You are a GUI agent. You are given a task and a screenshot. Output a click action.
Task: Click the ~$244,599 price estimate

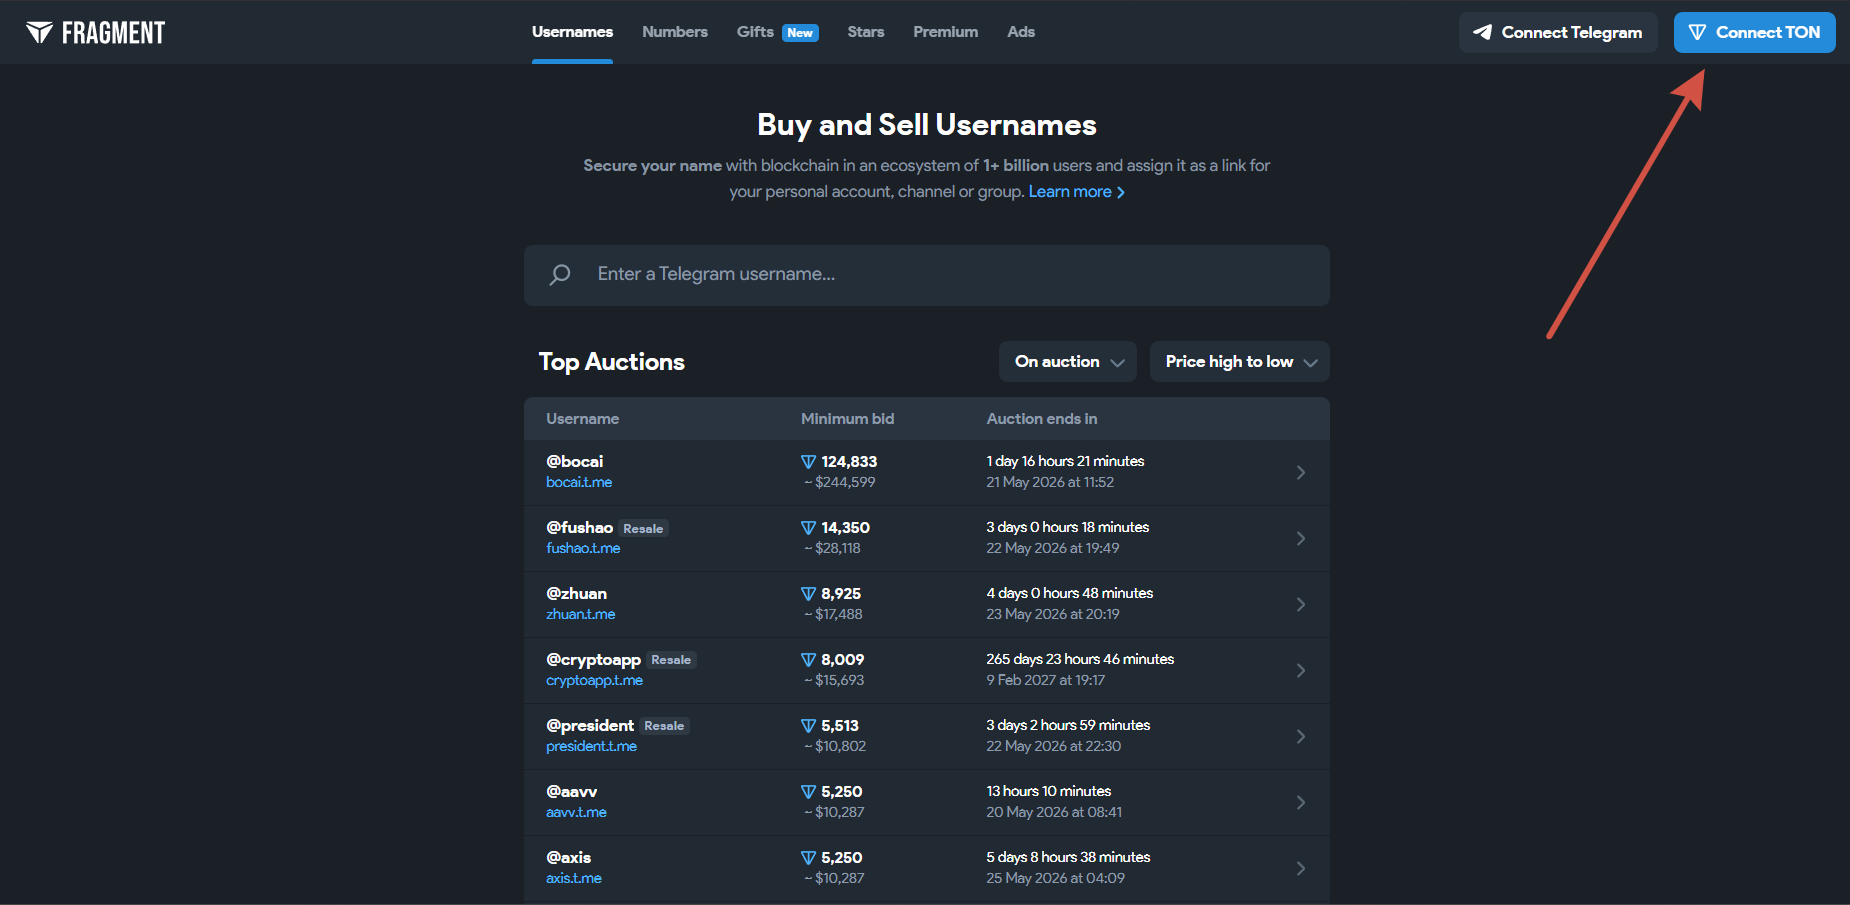point(840,482)
